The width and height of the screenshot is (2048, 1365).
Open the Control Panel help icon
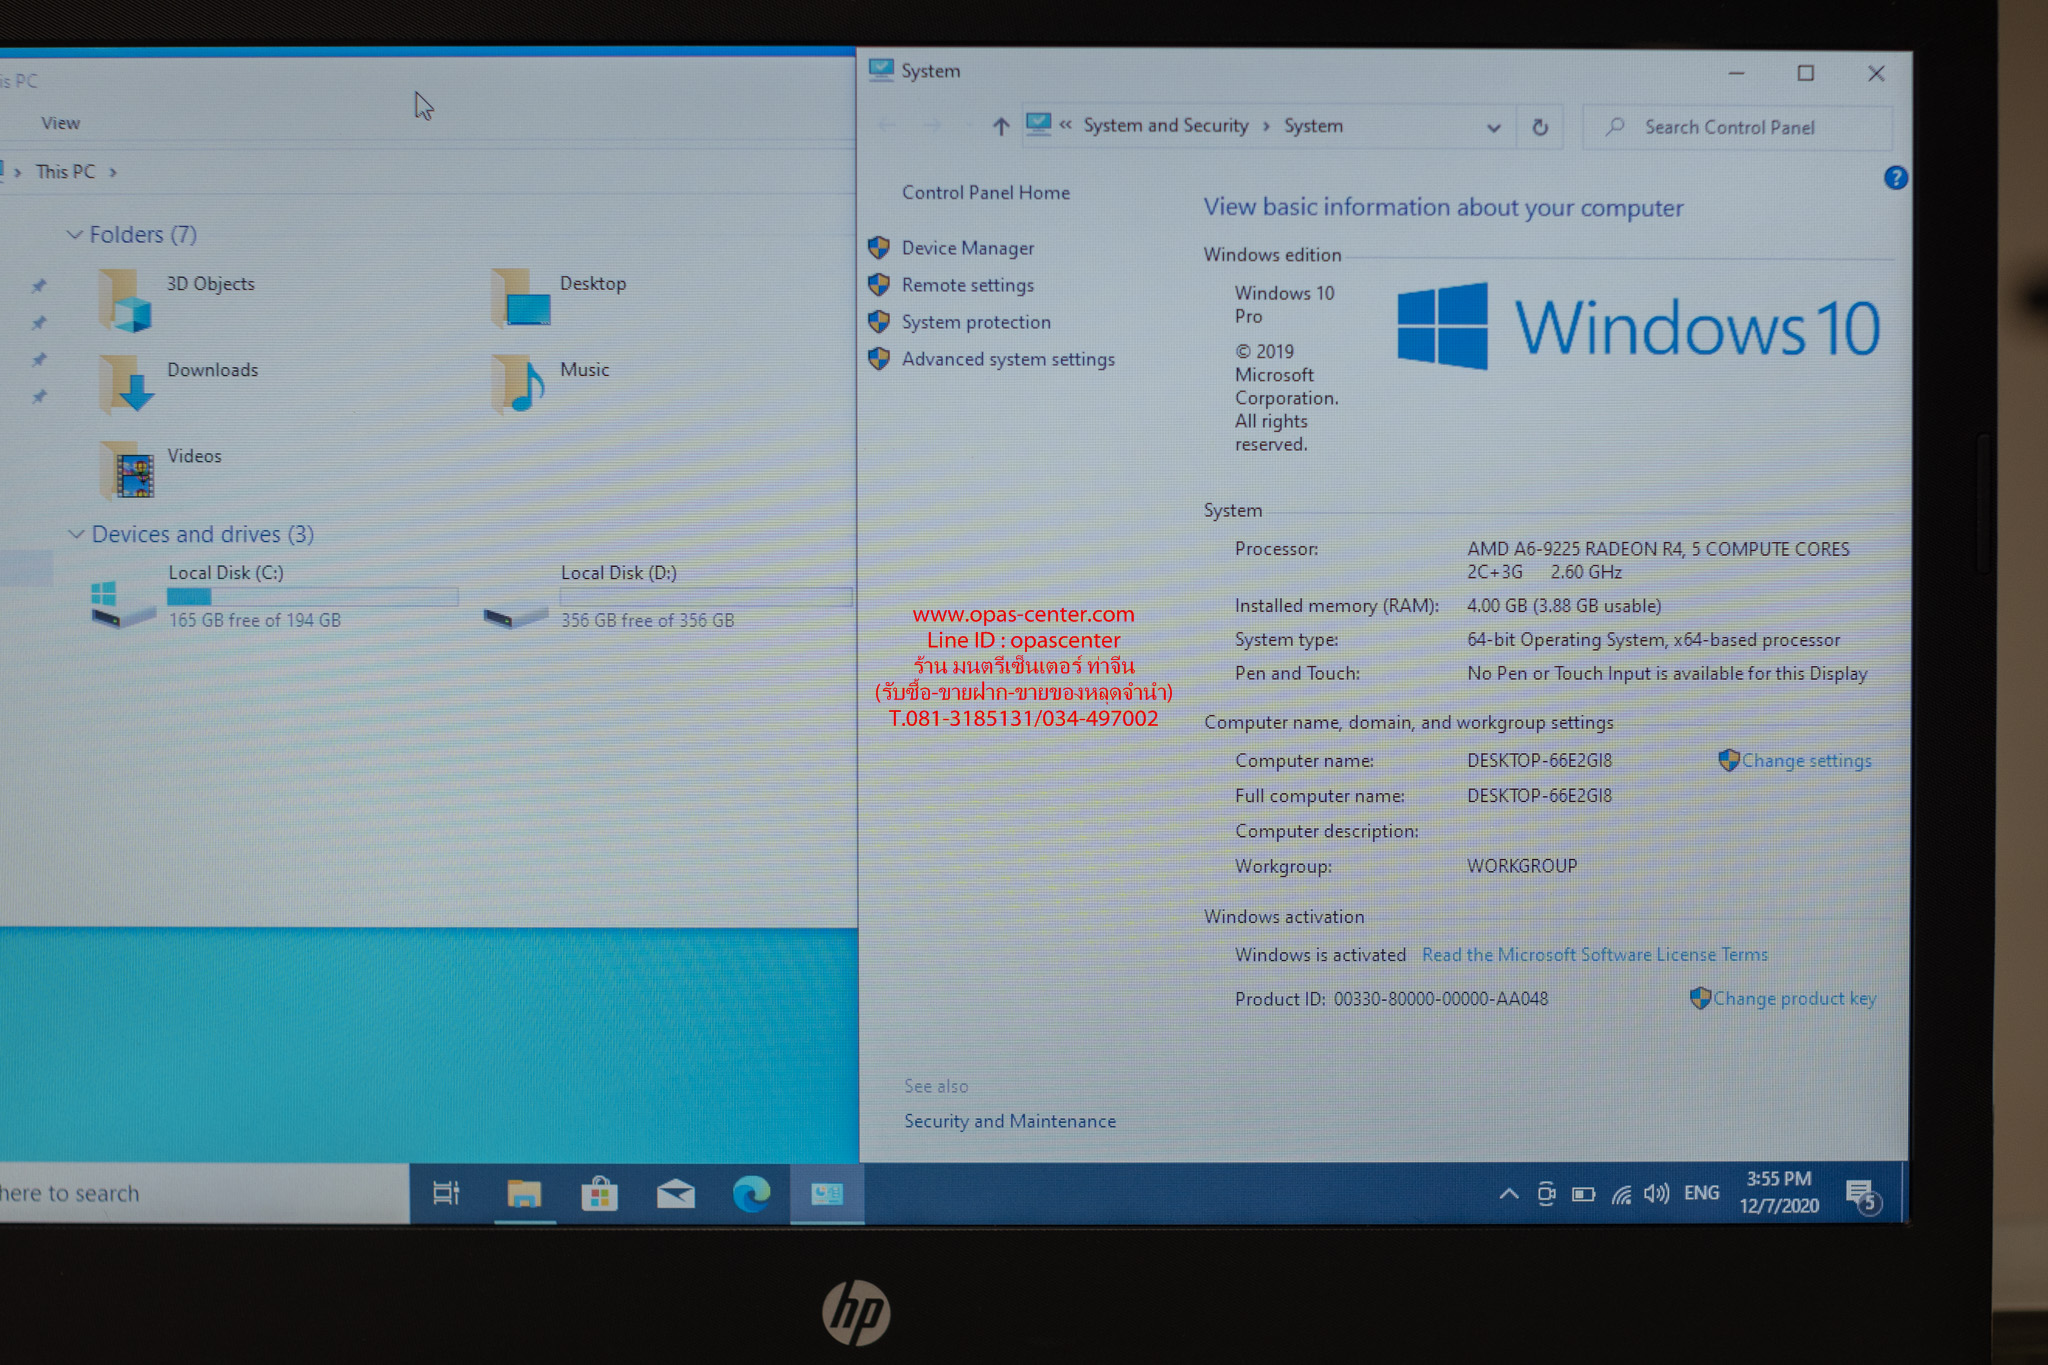(1894, 178)
